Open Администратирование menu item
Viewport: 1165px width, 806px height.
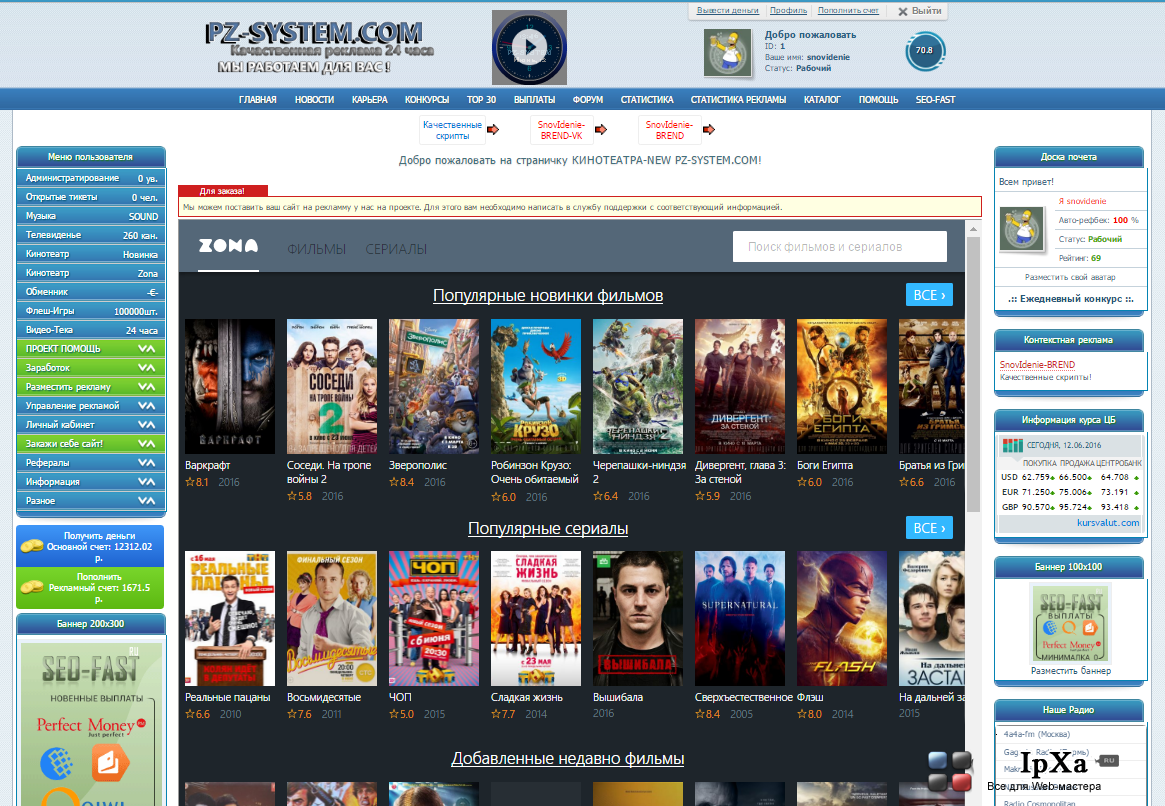pos(91,178)
